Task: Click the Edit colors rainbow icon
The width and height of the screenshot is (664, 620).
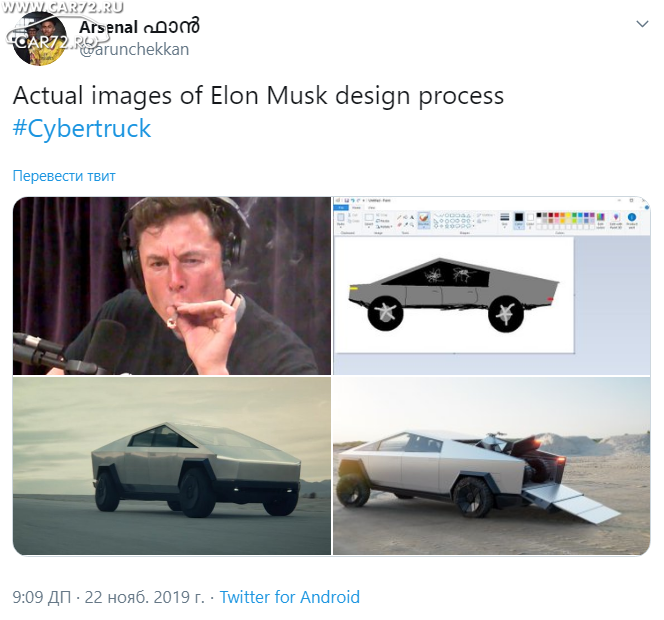Action: 600,220
